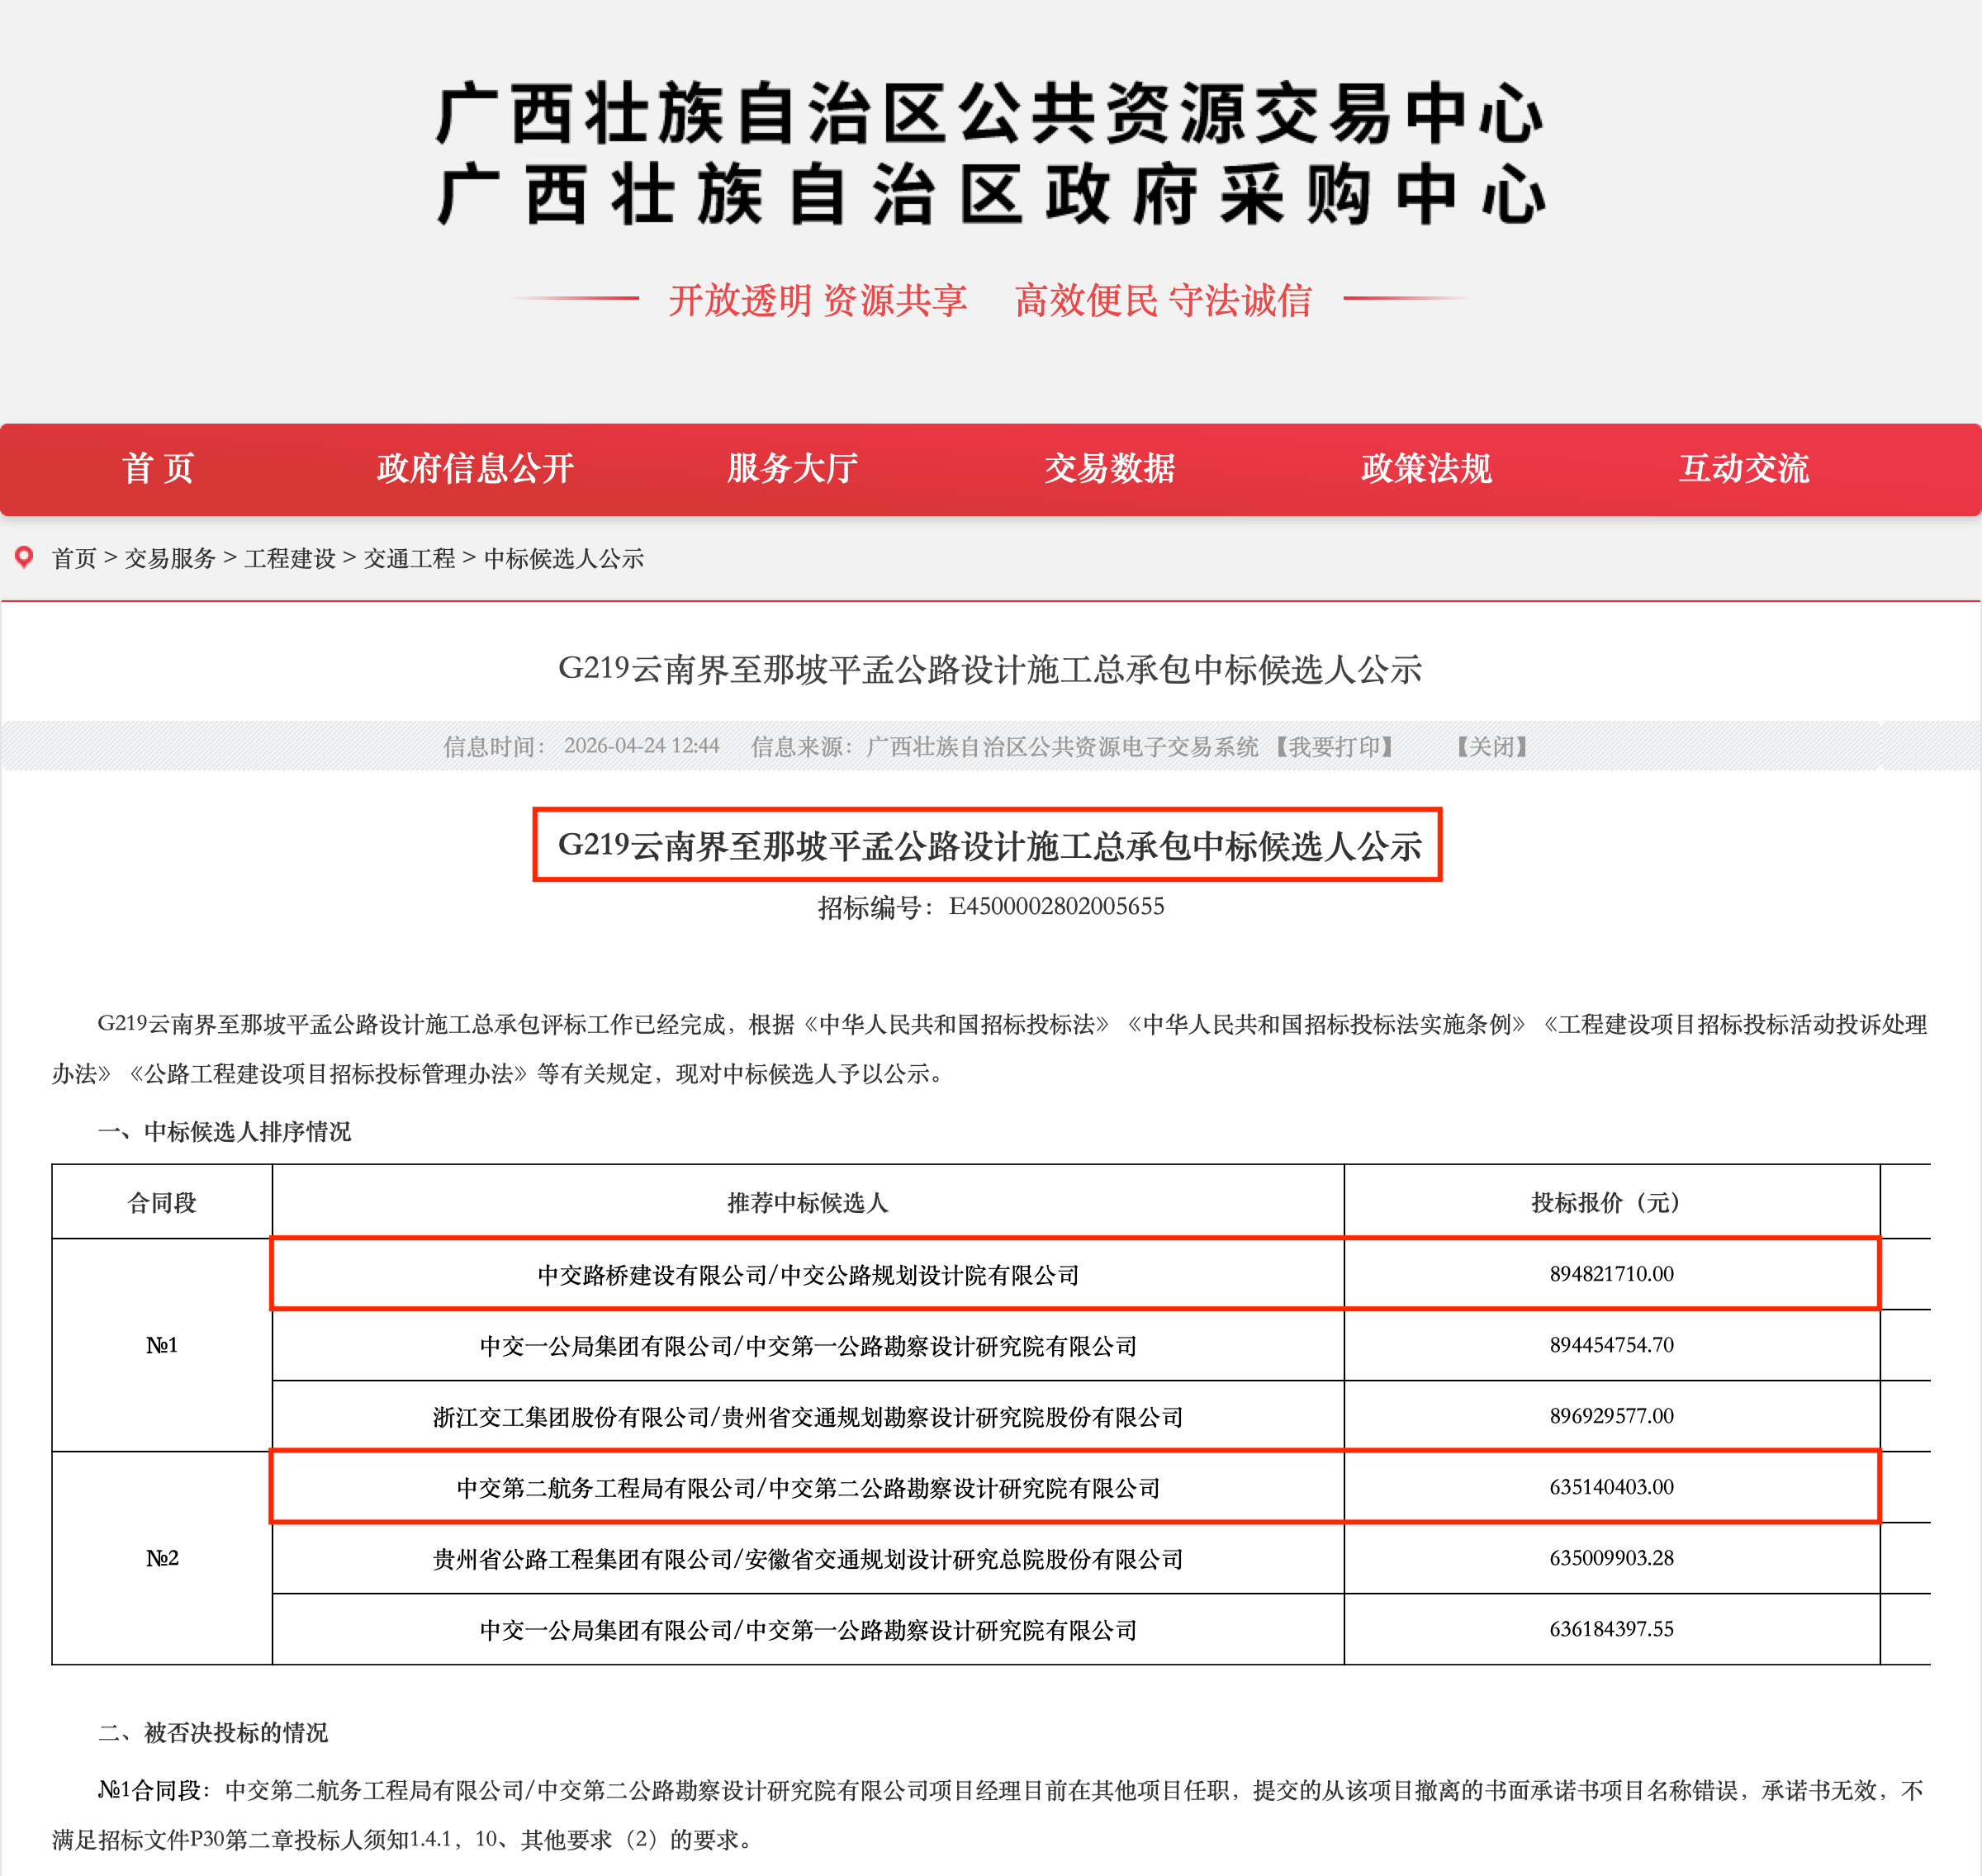Open the 交易数据 navigation tab
The image size is (1982, 1876).
click(1109, 468)
